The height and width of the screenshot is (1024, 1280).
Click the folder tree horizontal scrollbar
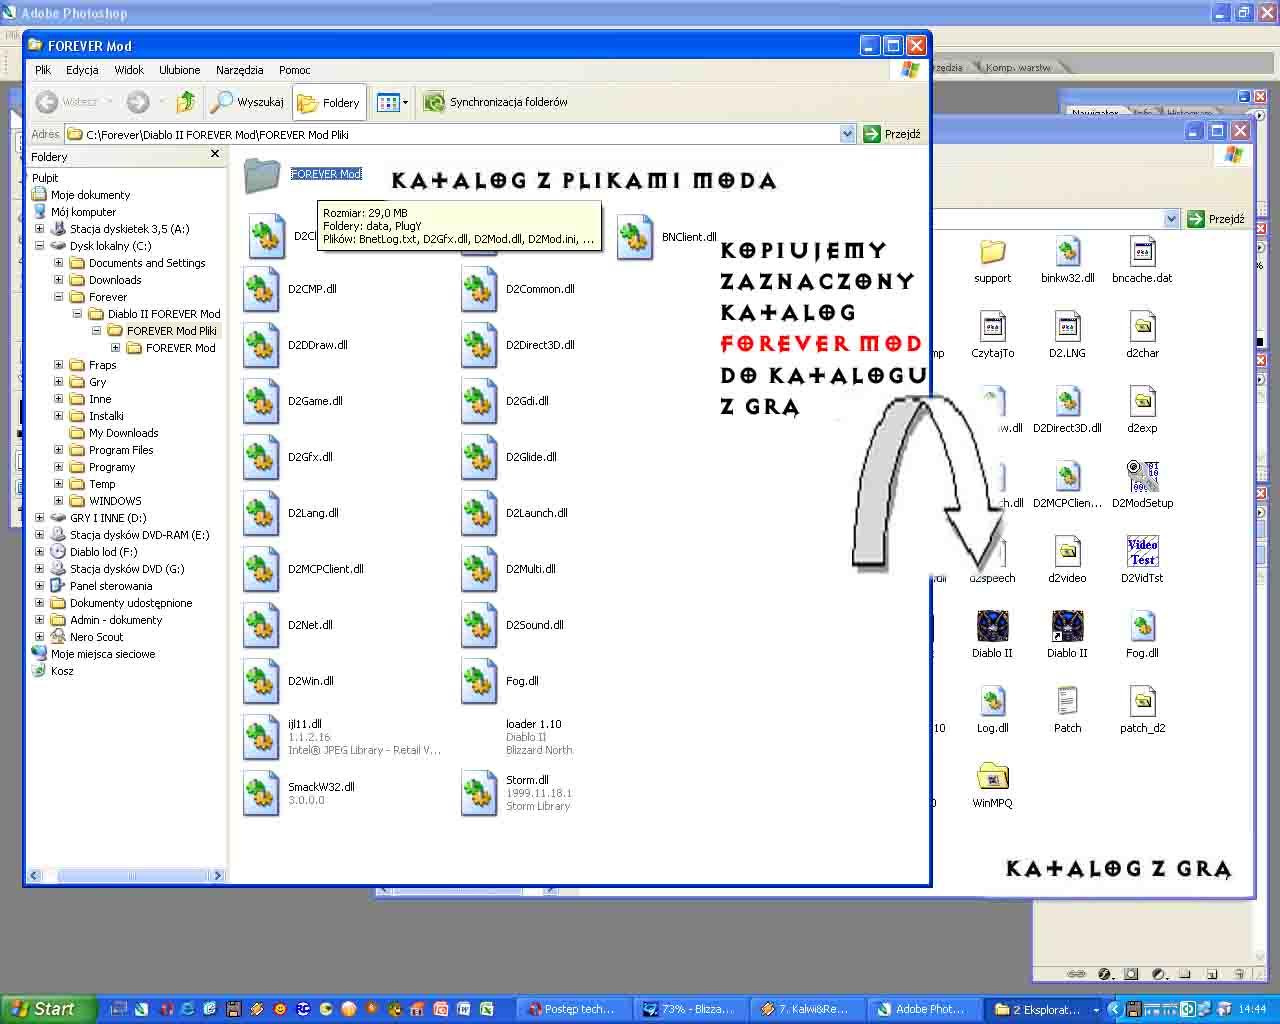[x=125, y=876]
